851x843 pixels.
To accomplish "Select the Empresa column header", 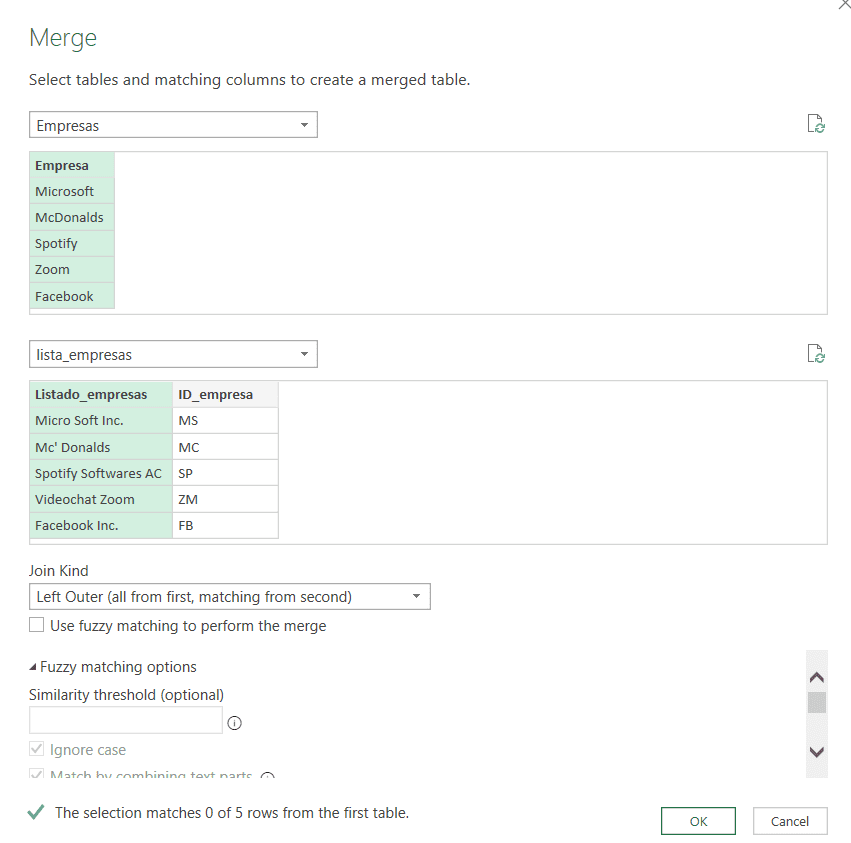I will point(72,166).
